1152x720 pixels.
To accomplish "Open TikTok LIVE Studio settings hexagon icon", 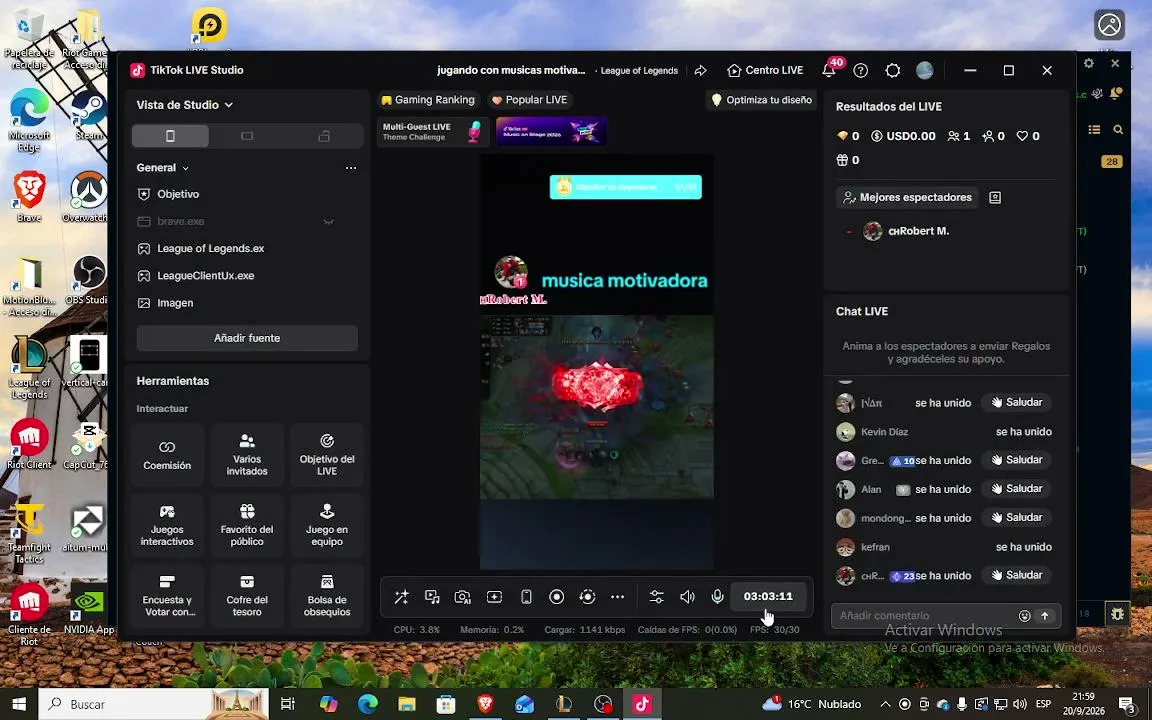I will coord(893,71).
